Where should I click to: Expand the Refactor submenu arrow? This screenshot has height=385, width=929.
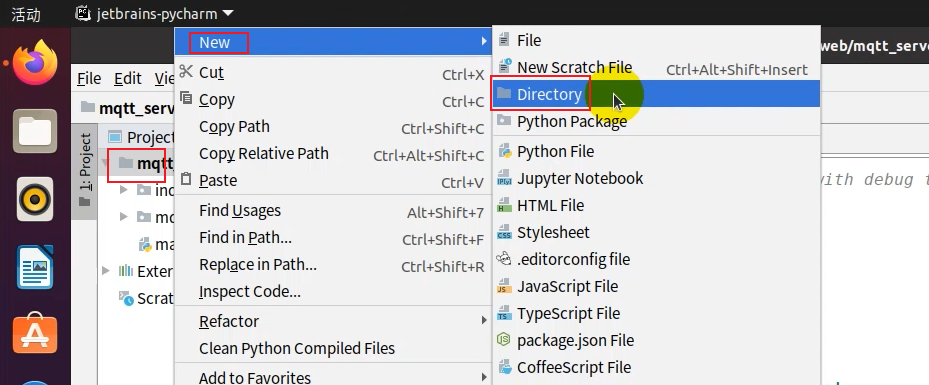pos(484,320)
